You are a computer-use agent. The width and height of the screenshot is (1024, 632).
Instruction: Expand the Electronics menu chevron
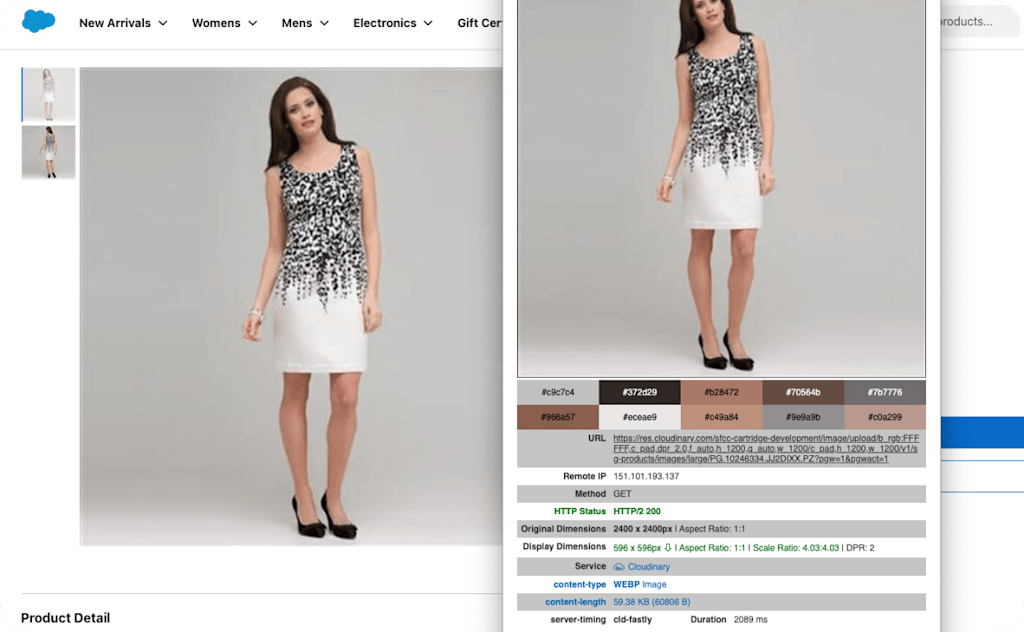coord(428,24)
